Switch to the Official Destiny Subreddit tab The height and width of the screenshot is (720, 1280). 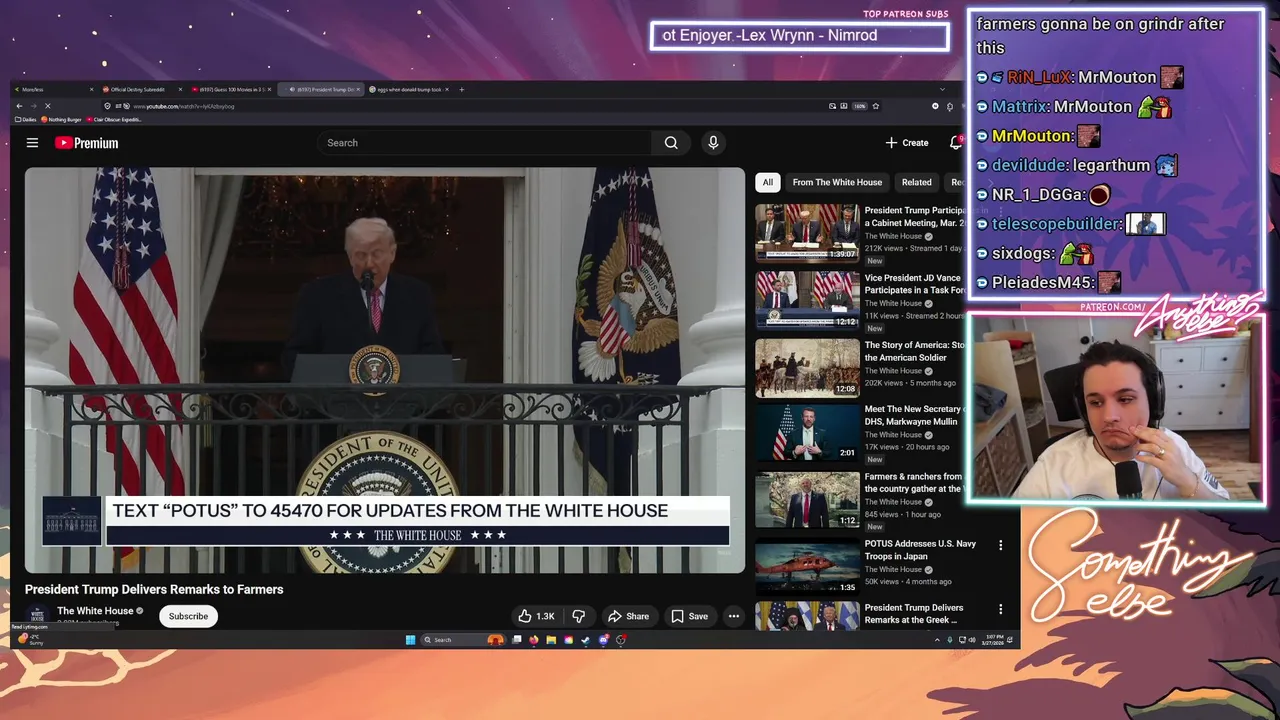click(x=140, y=89)
